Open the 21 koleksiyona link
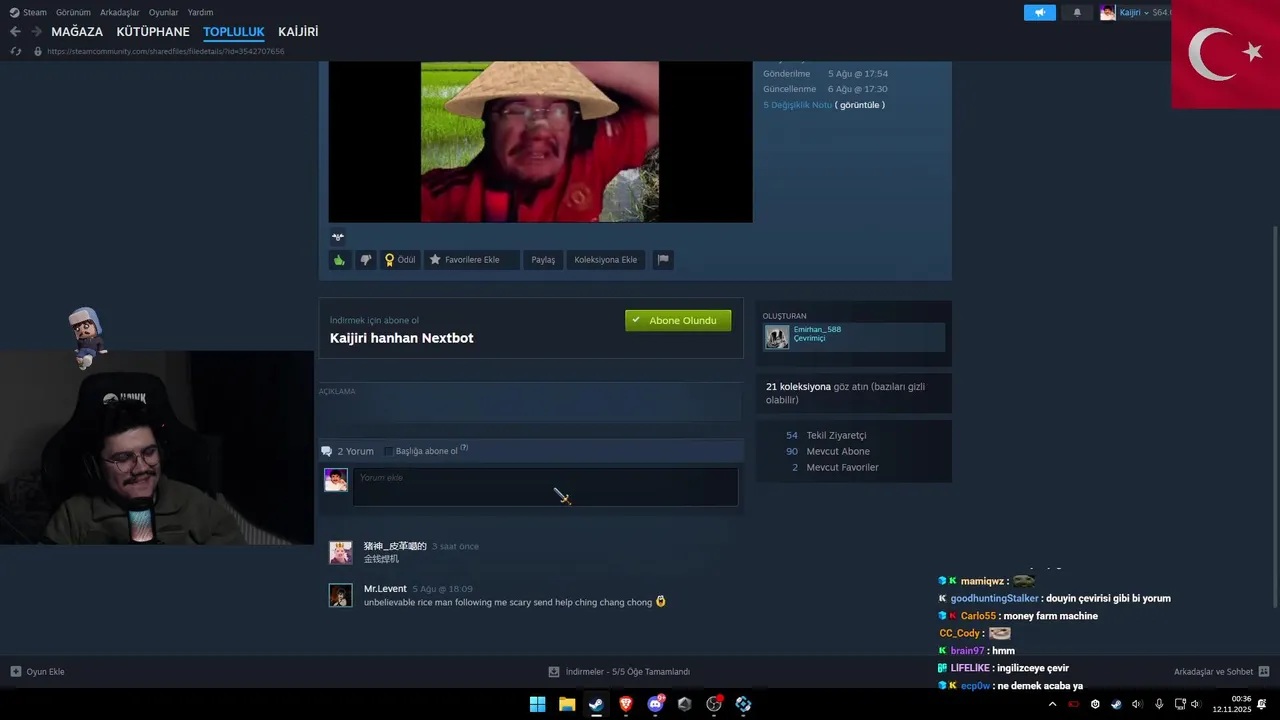 [x=798, y=386]
